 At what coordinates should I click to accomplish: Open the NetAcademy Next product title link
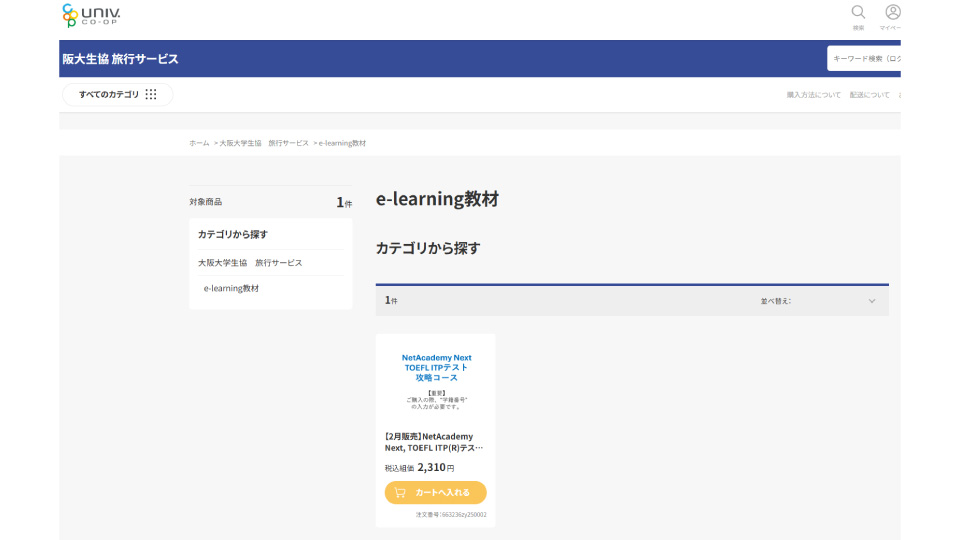coord(434,442)
